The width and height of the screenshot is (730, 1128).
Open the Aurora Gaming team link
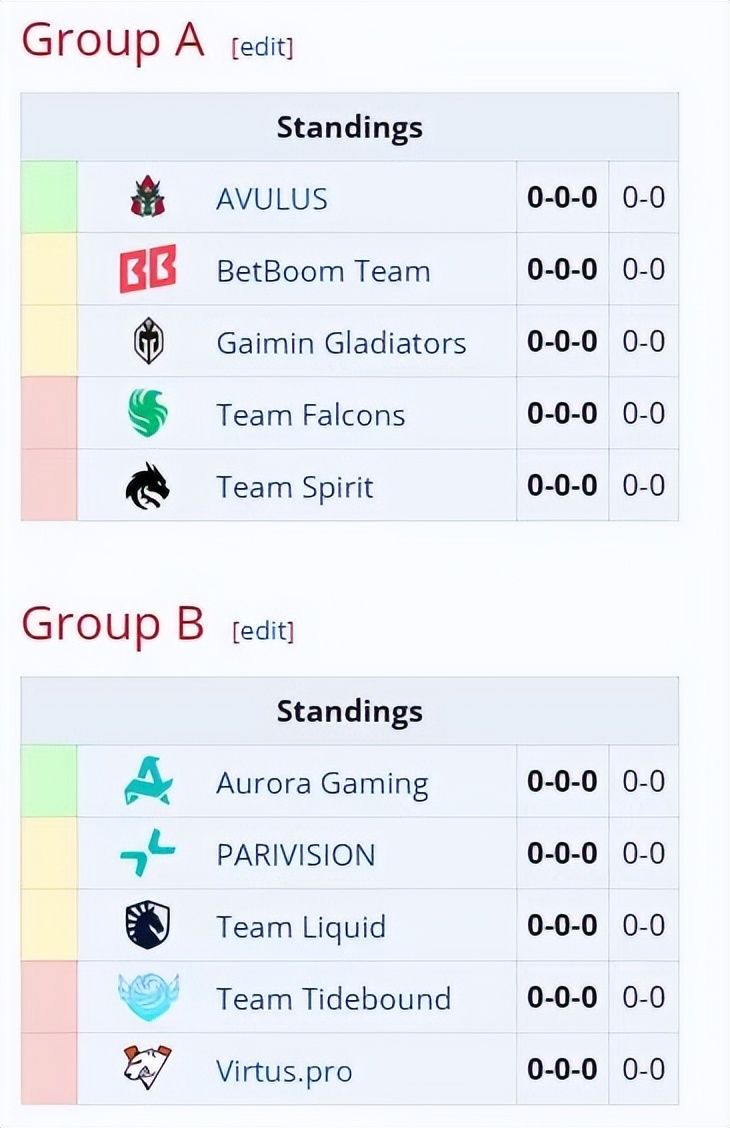[322, 784]
